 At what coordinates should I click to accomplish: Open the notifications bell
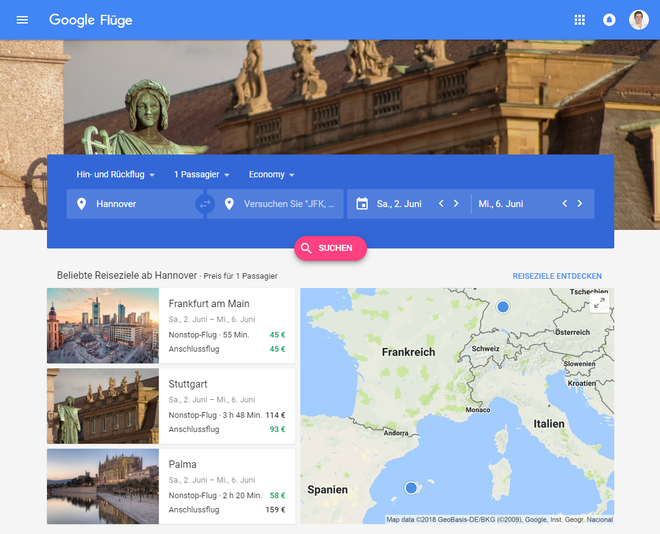(x=609, y=20)
